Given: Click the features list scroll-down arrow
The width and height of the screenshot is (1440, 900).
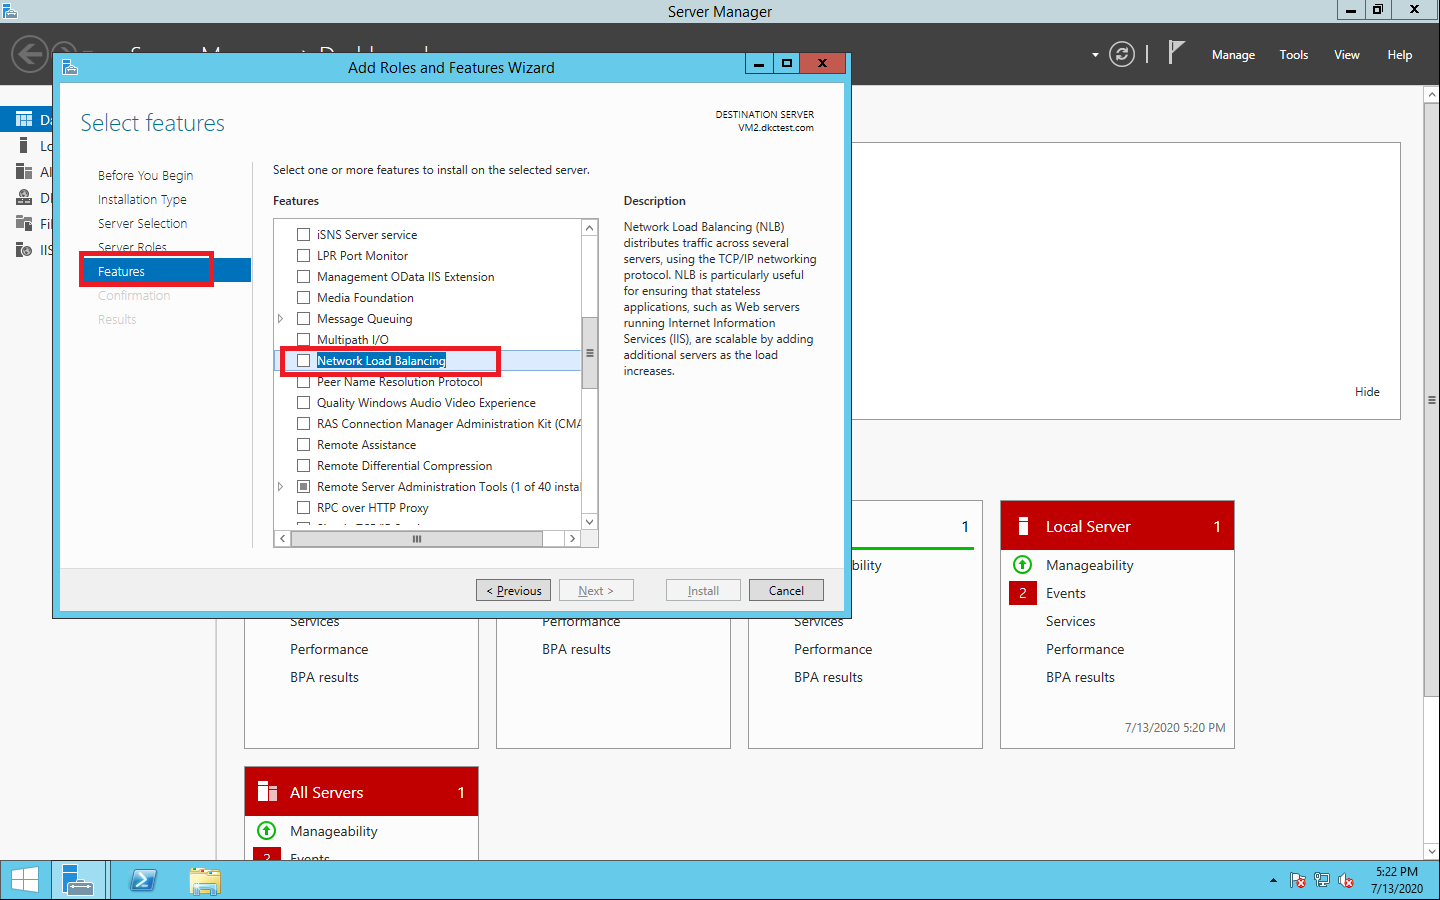Looking at the screenshot, I should point(590,522).
